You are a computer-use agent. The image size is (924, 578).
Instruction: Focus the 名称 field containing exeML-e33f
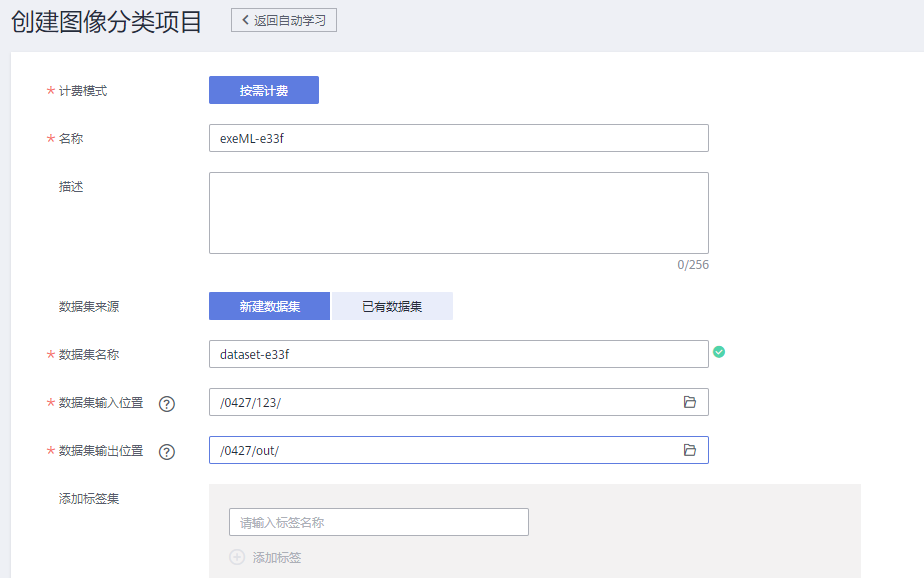pyautogui.click(x=458, y=138)
